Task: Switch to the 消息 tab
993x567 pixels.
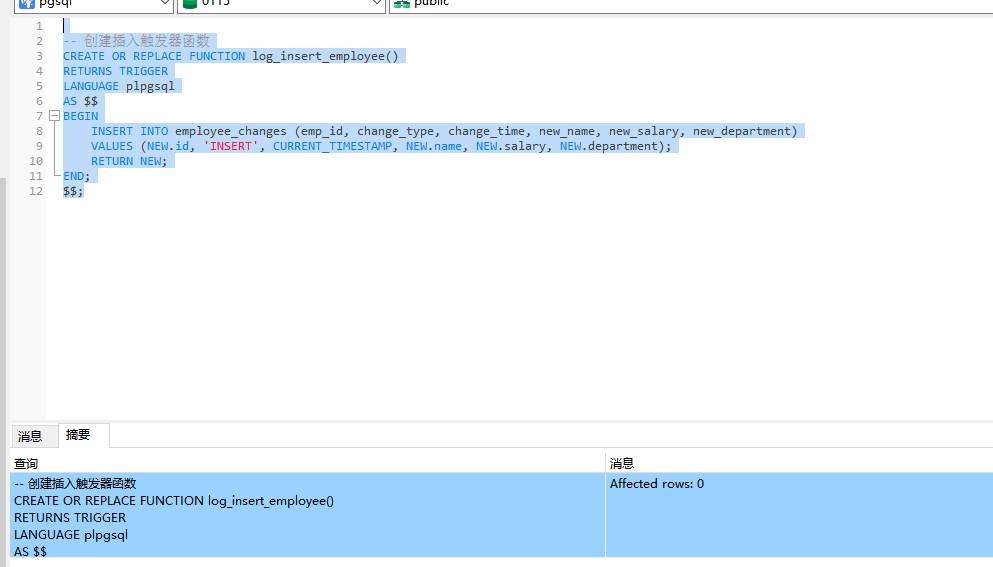Action: click(x=30, y=436)
